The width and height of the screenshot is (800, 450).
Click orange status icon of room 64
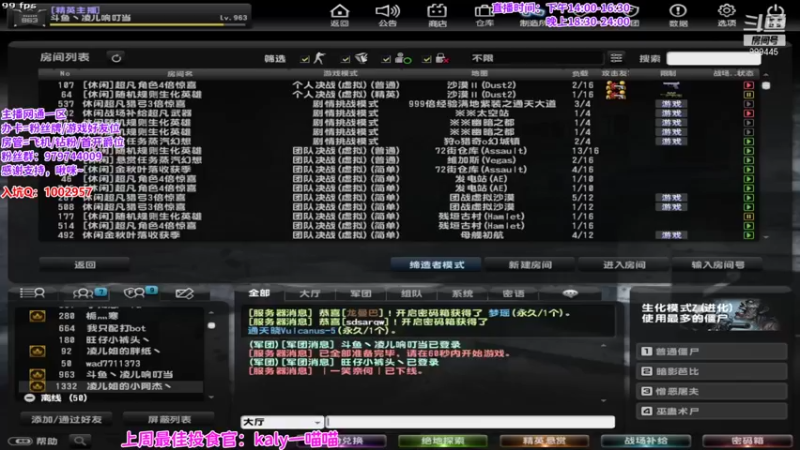pyautogui.click(x=748, y=94)
